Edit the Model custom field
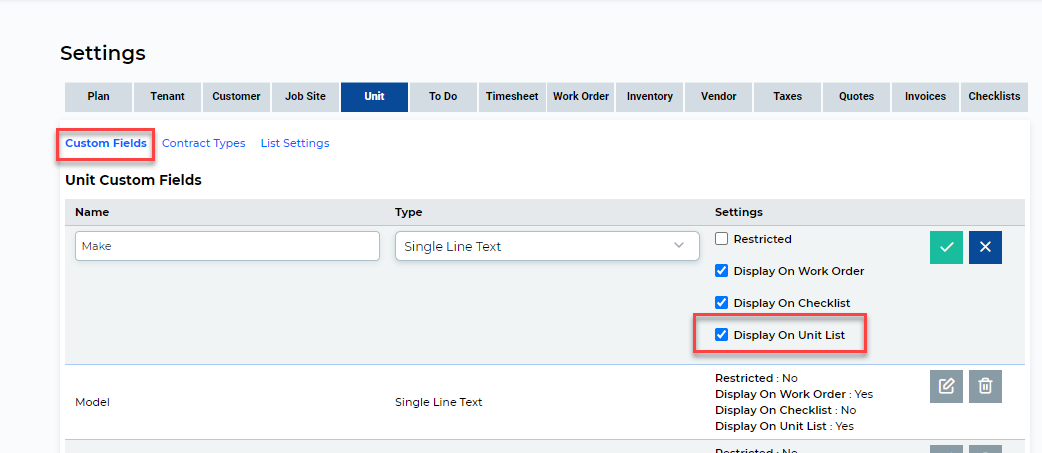 [x=946, y=386]
